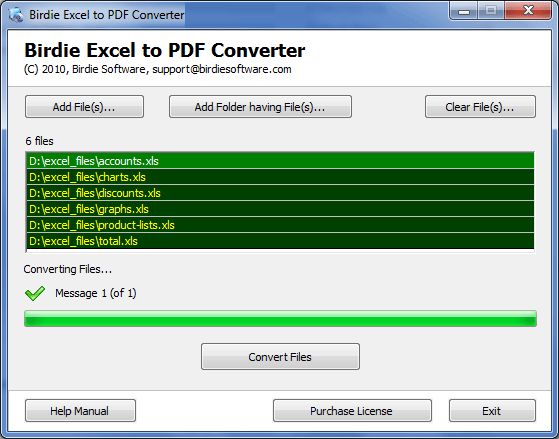Select discounts.xls file entry
The image size is (559, 439).
click(x=280, y=193)
